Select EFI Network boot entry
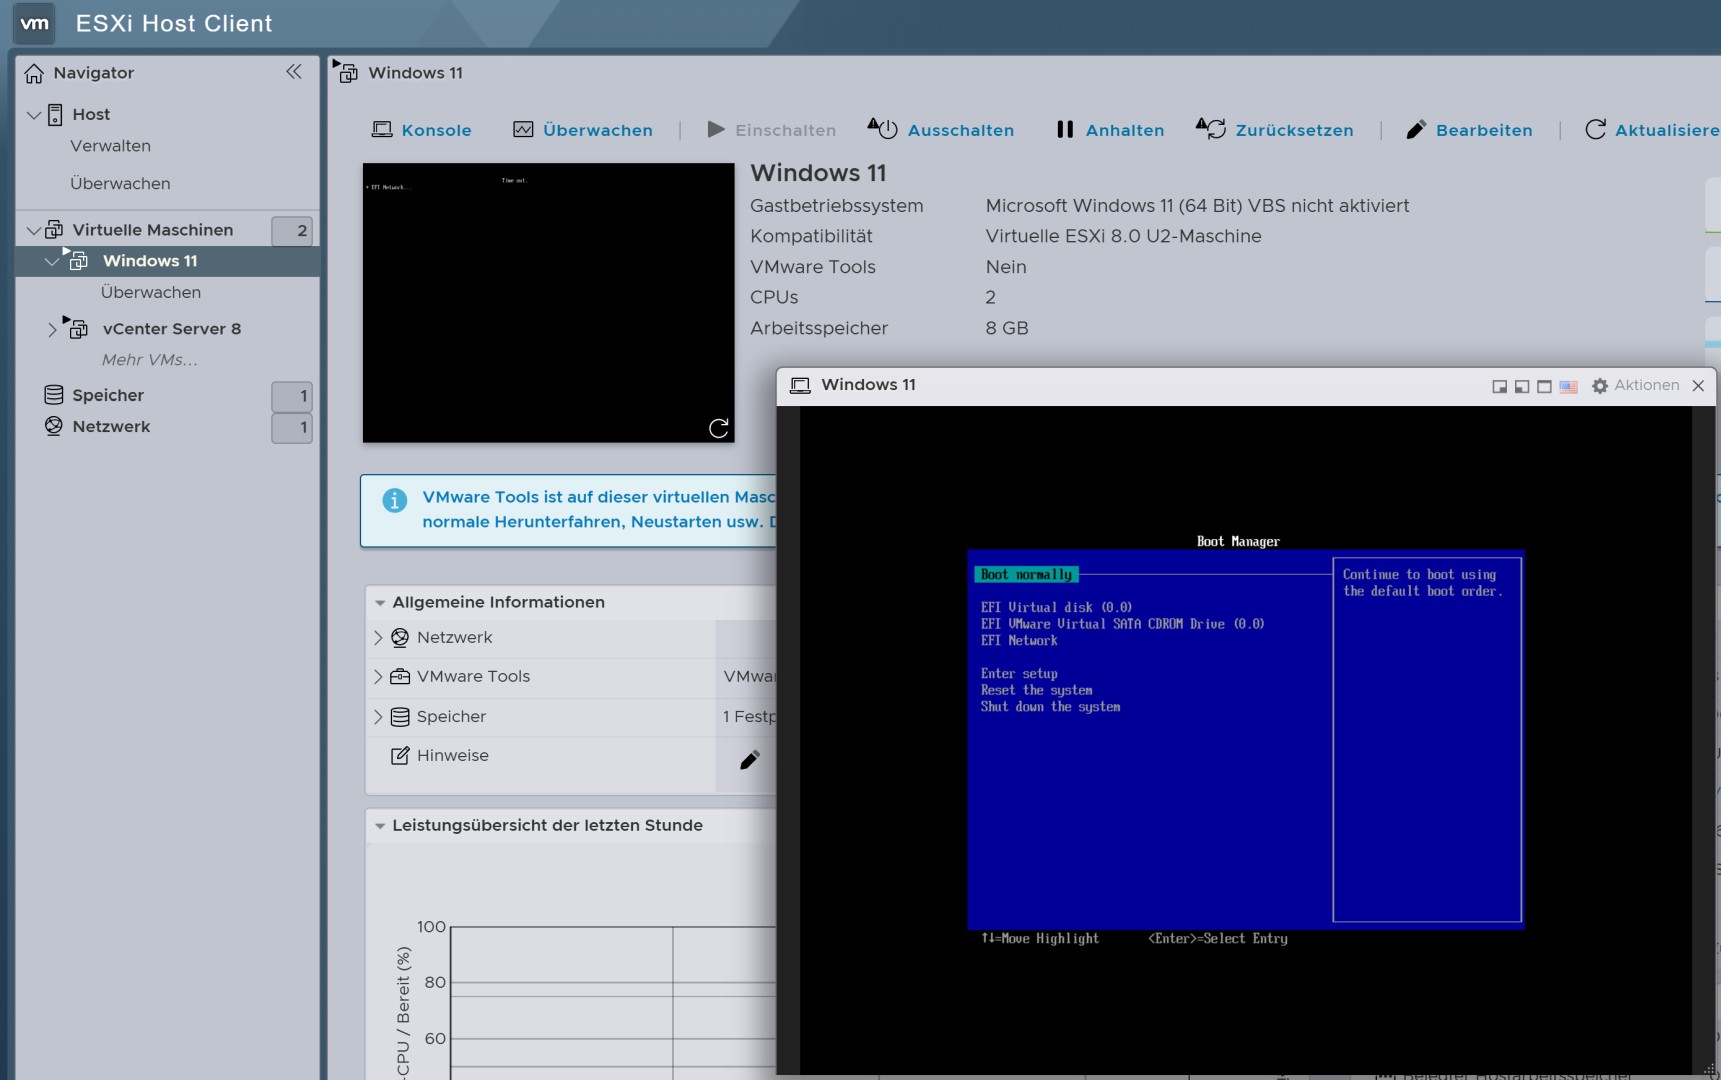This screenshot has width=1721, height=1080. (1019, 641)
